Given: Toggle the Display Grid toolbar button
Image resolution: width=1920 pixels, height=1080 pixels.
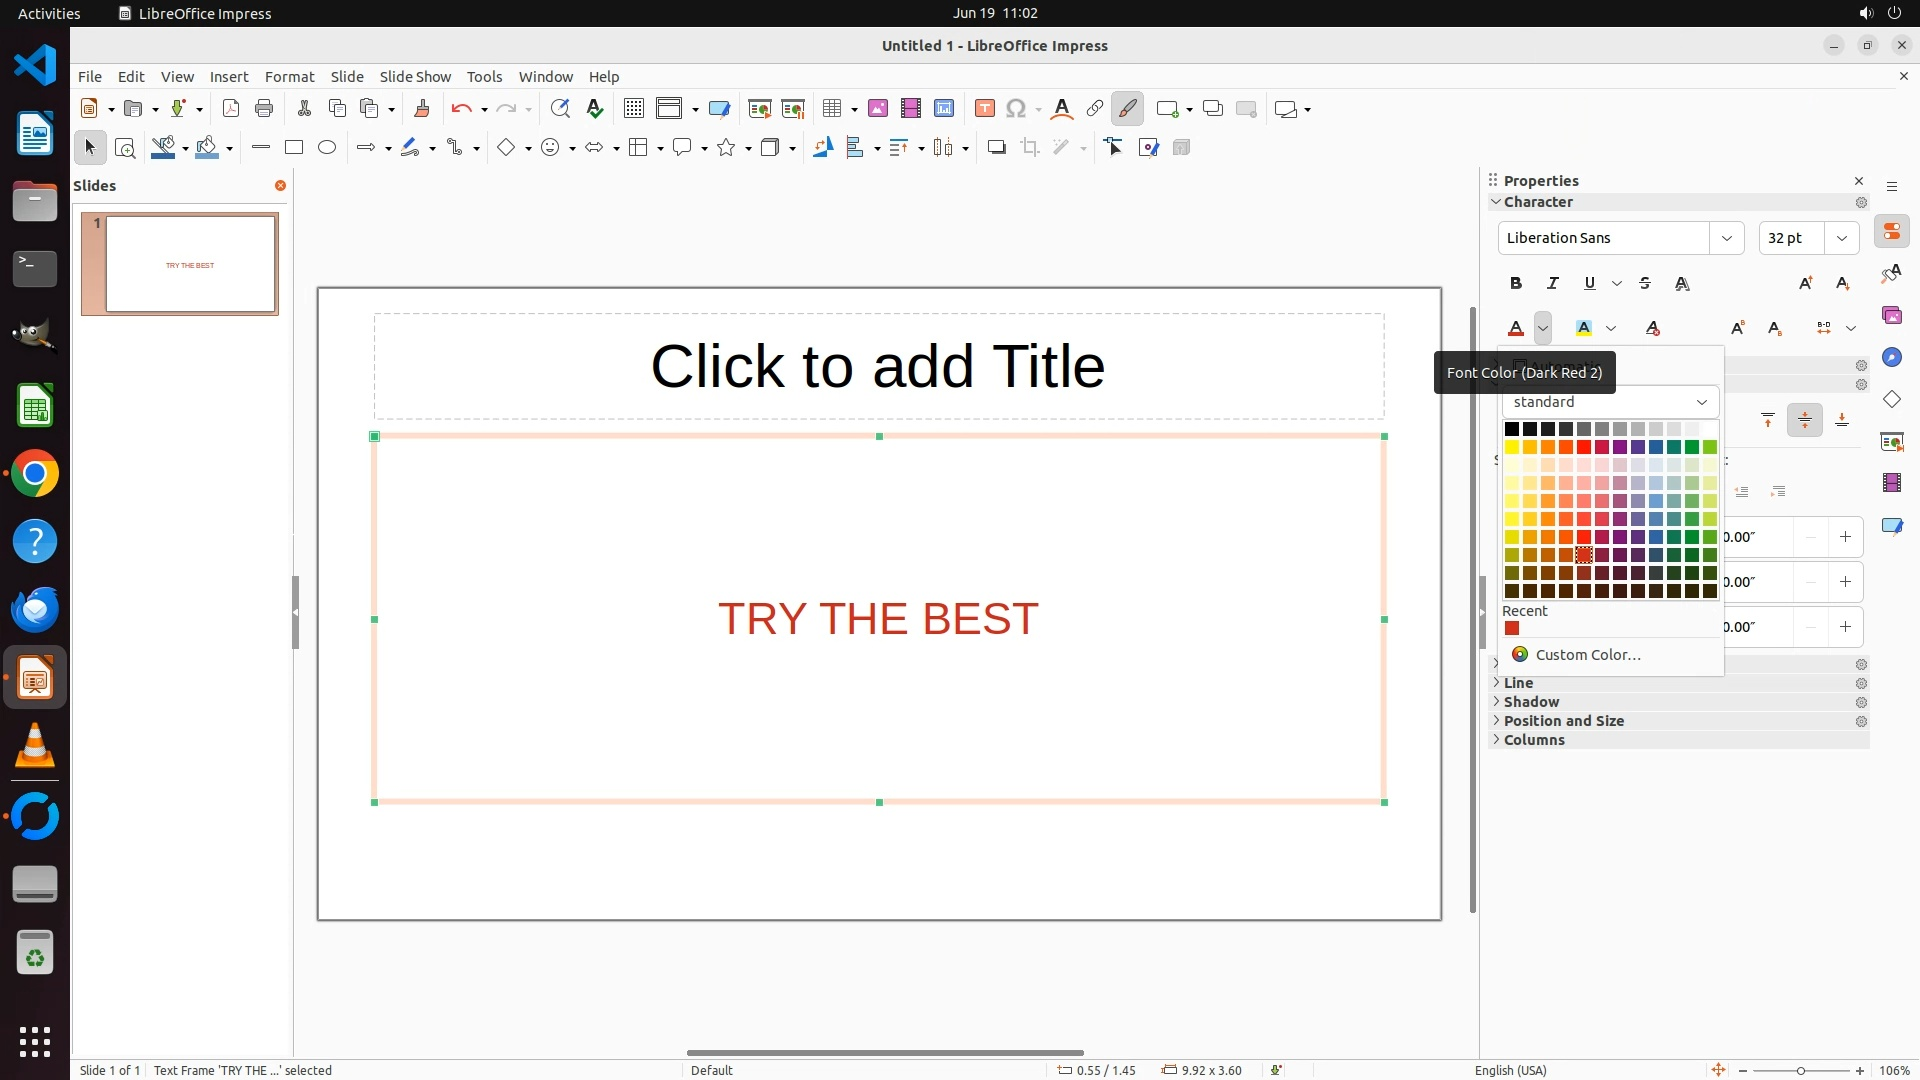Looking at the screenshot, I should (x=633, y=109).
